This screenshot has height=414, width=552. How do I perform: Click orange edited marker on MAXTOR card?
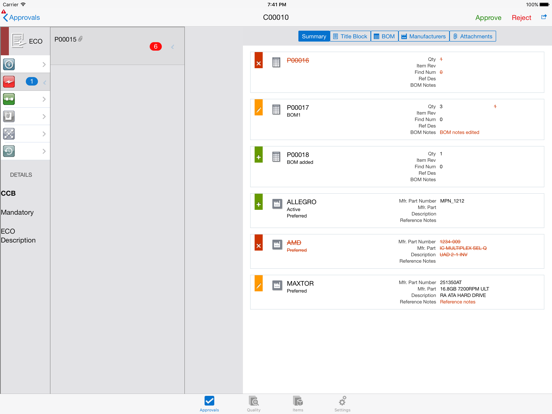[x=259, y=283]
